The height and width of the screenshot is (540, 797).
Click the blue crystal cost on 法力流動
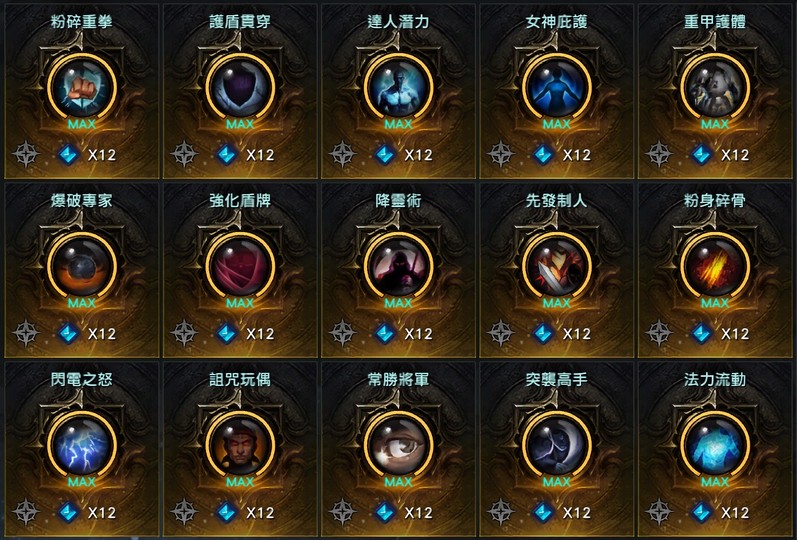[x=702, y=512]
